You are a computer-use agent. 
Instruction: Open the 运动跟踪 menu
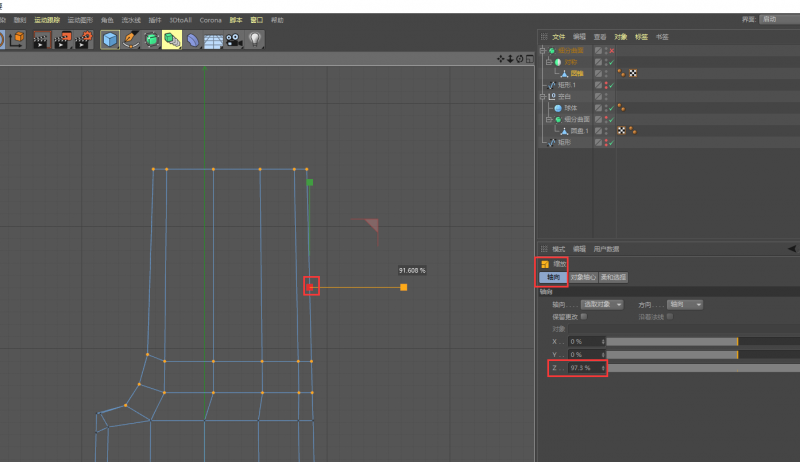coord(47,20)
